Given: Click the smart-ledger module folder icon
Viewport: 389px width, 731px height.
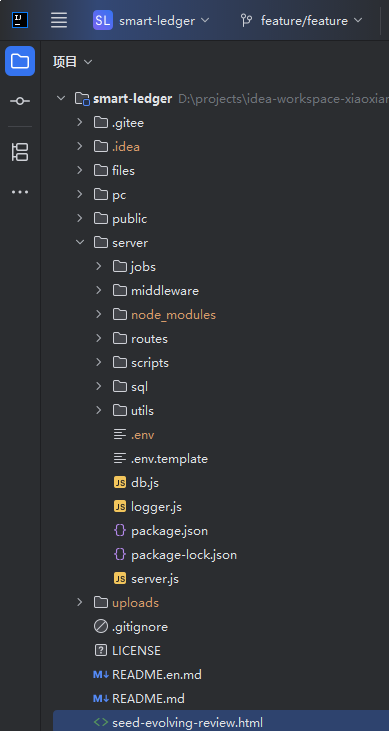Looking at the screenshot, I should pos(82,99).
